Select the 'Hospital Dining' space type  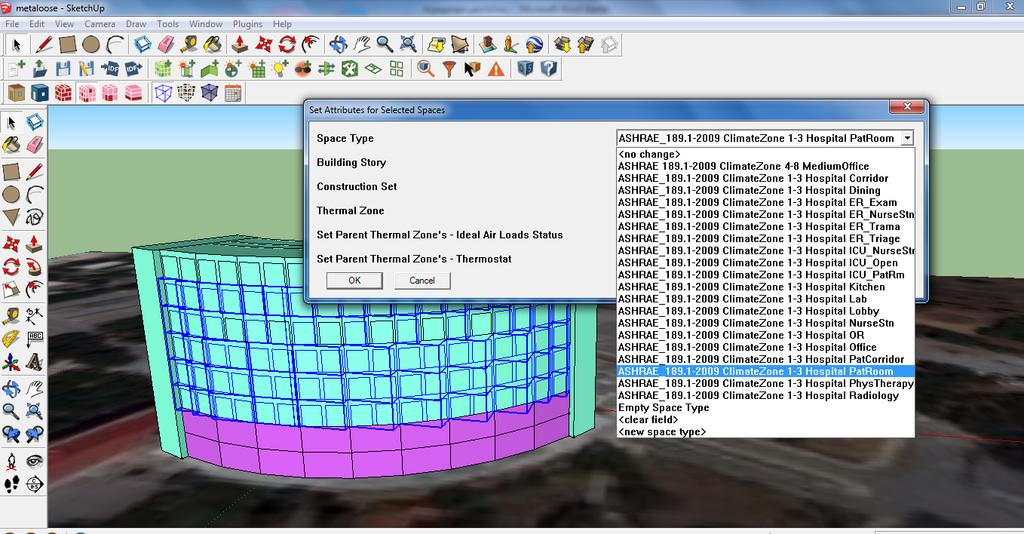tap(765, 190)
